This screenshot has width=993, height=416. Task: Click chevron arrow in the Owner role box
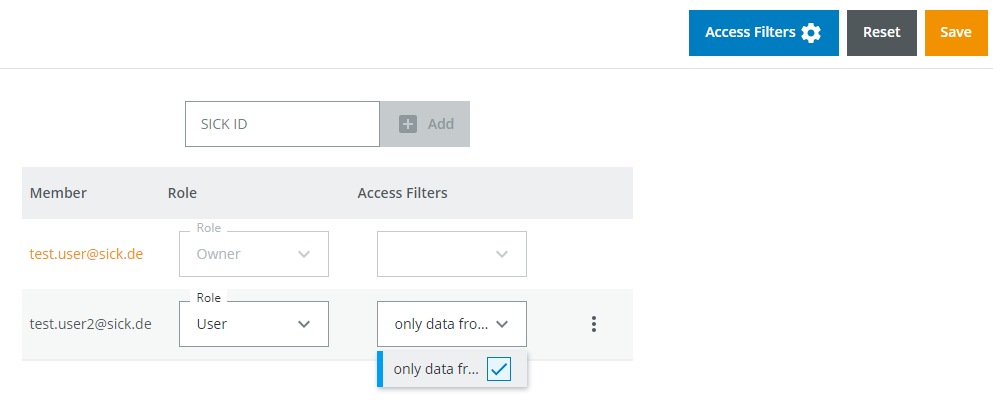click(x=304, y=254)
